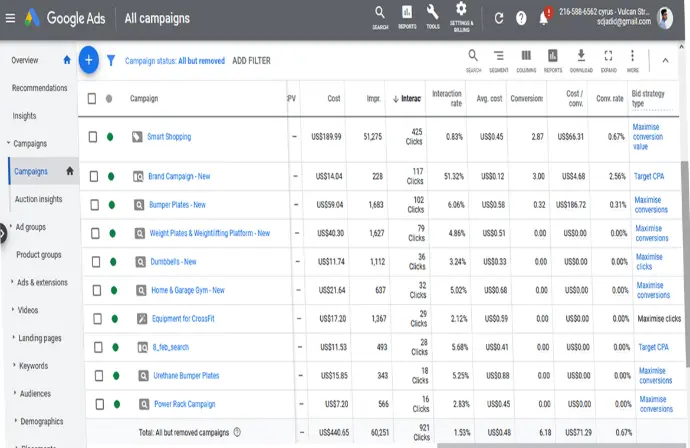The width and height of the screenshot is (690, 448).
Task: Select the highlighted Campaigns sidebar item
Action: tap(43, 171)
